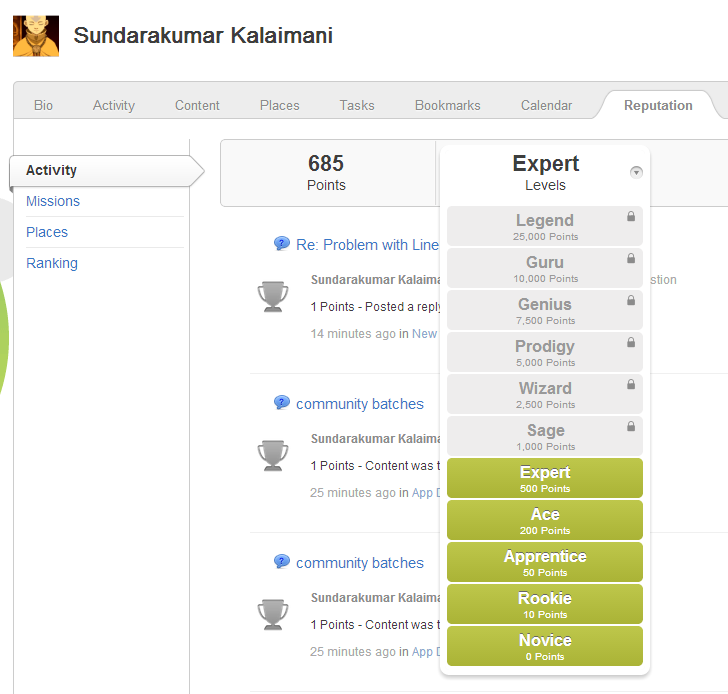Click the Guru level lock icon

(631, 258)
